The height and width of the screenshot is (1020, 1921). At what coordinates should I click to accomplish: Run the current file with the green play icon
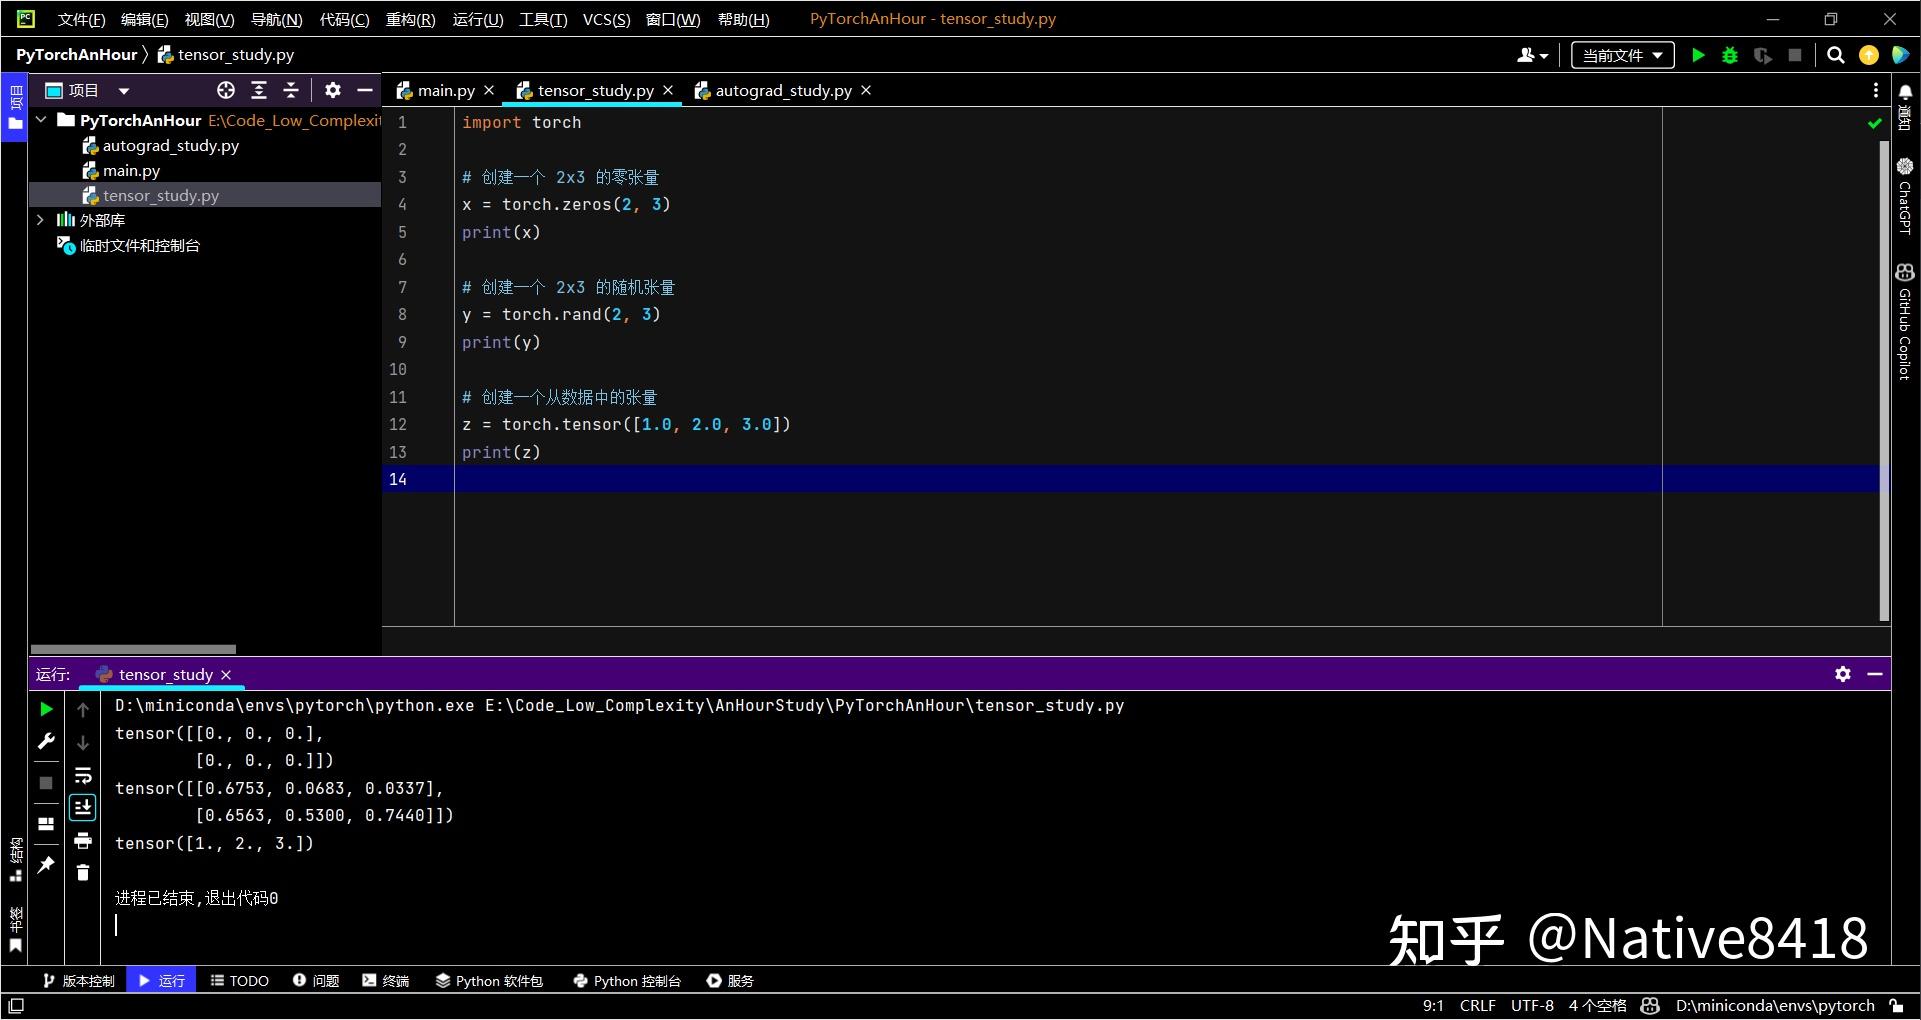1698,56
